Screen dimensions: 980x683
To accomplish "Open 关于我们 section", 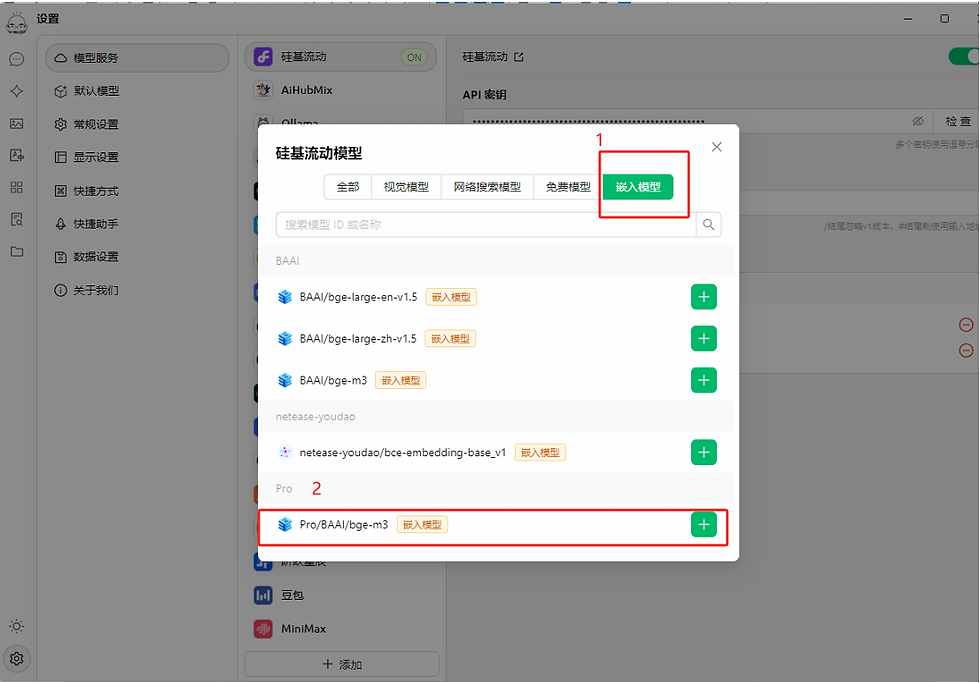I will click(137, 290).
